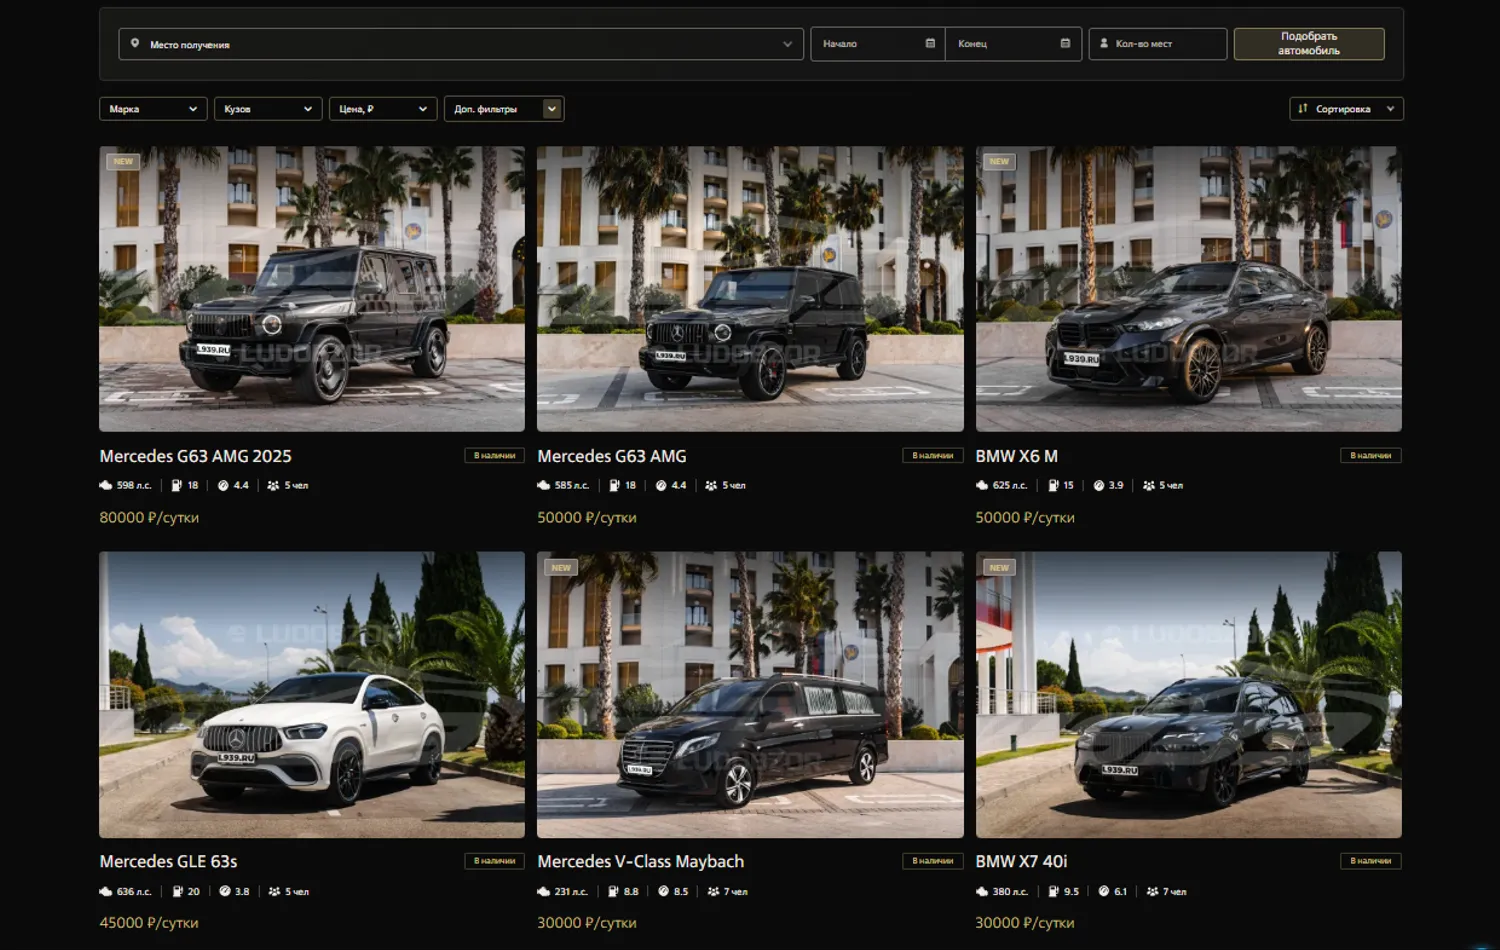The height and width of the screenshot is (950, 1500).
Task: Click the 80000 ₽/сутки price
Action: point(149,518)
